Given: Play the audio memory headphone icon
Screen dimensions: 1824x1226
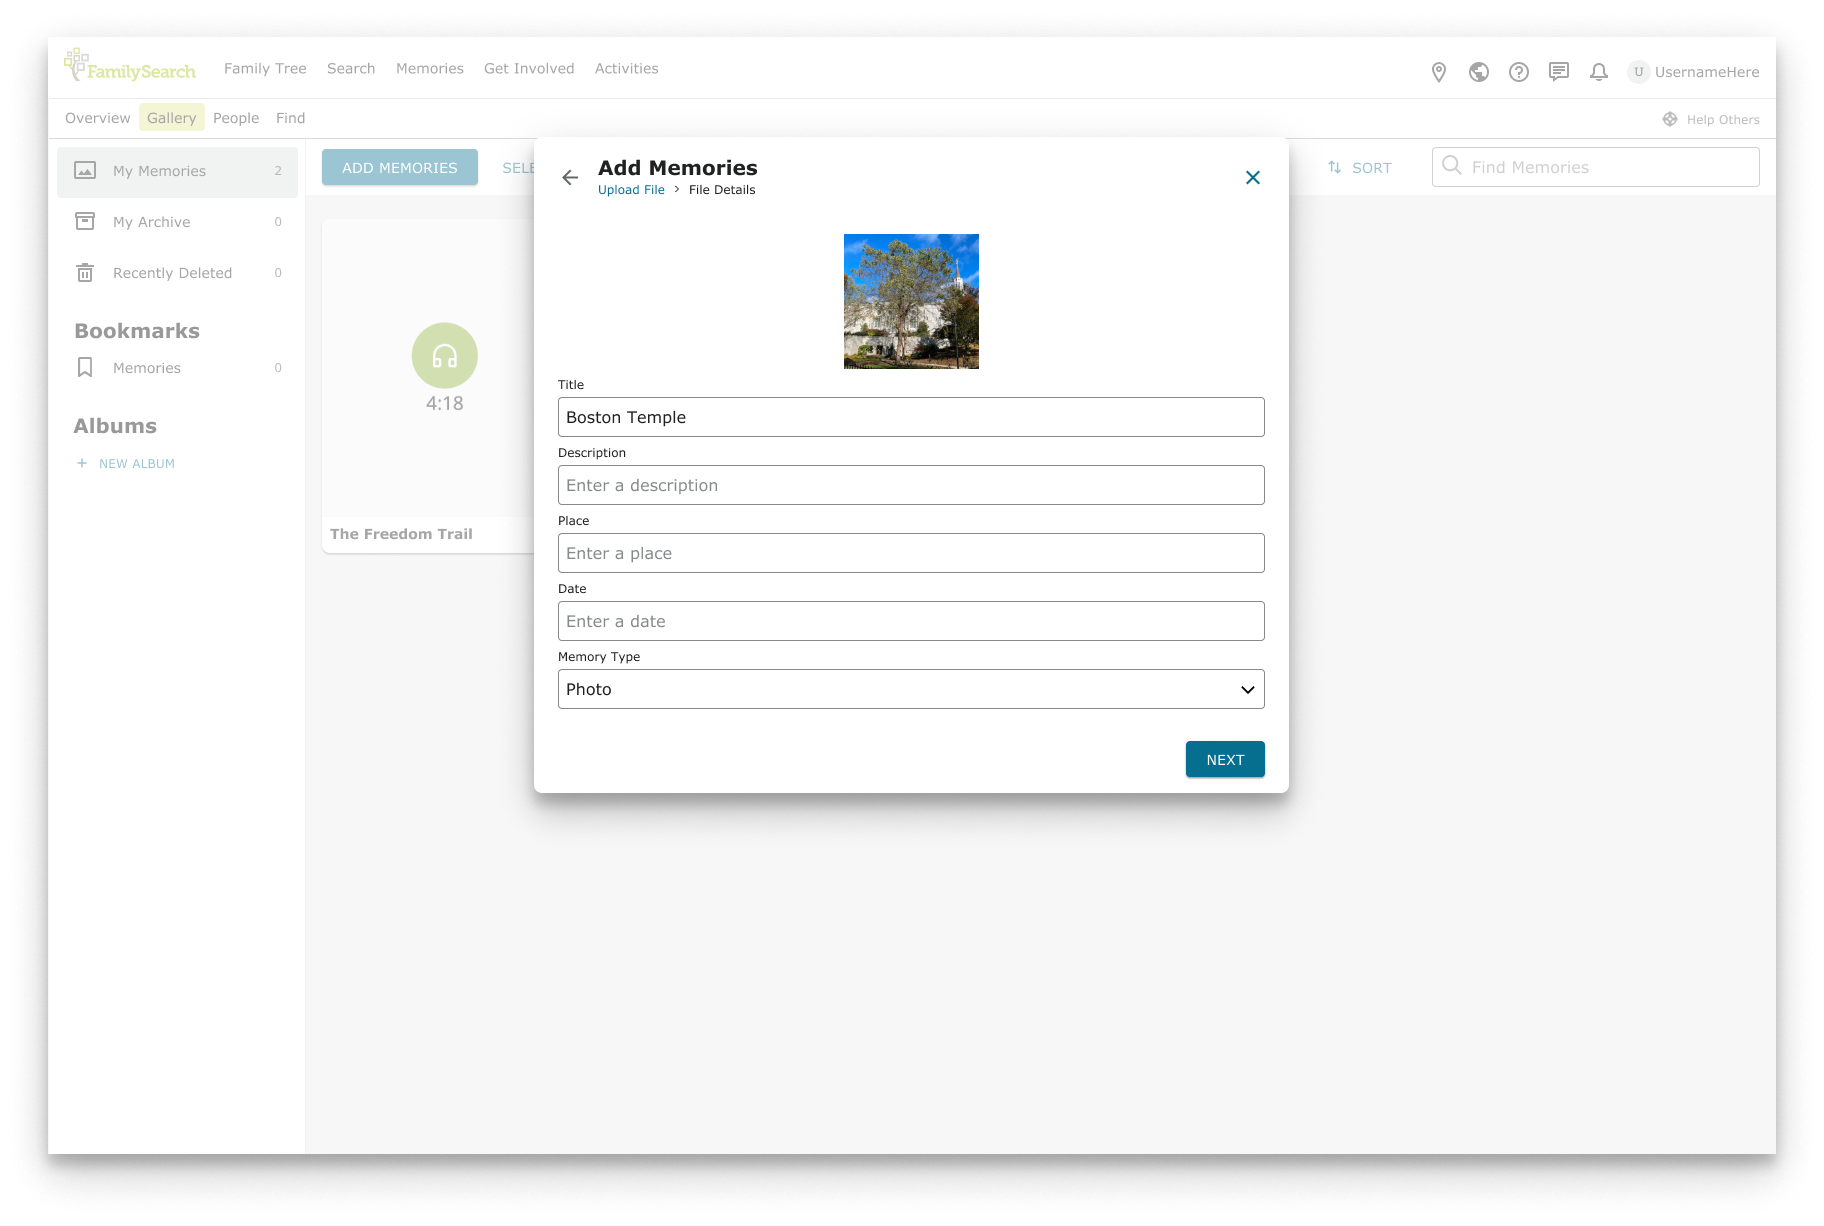Looking at the screenshot, I should [444, 356].
